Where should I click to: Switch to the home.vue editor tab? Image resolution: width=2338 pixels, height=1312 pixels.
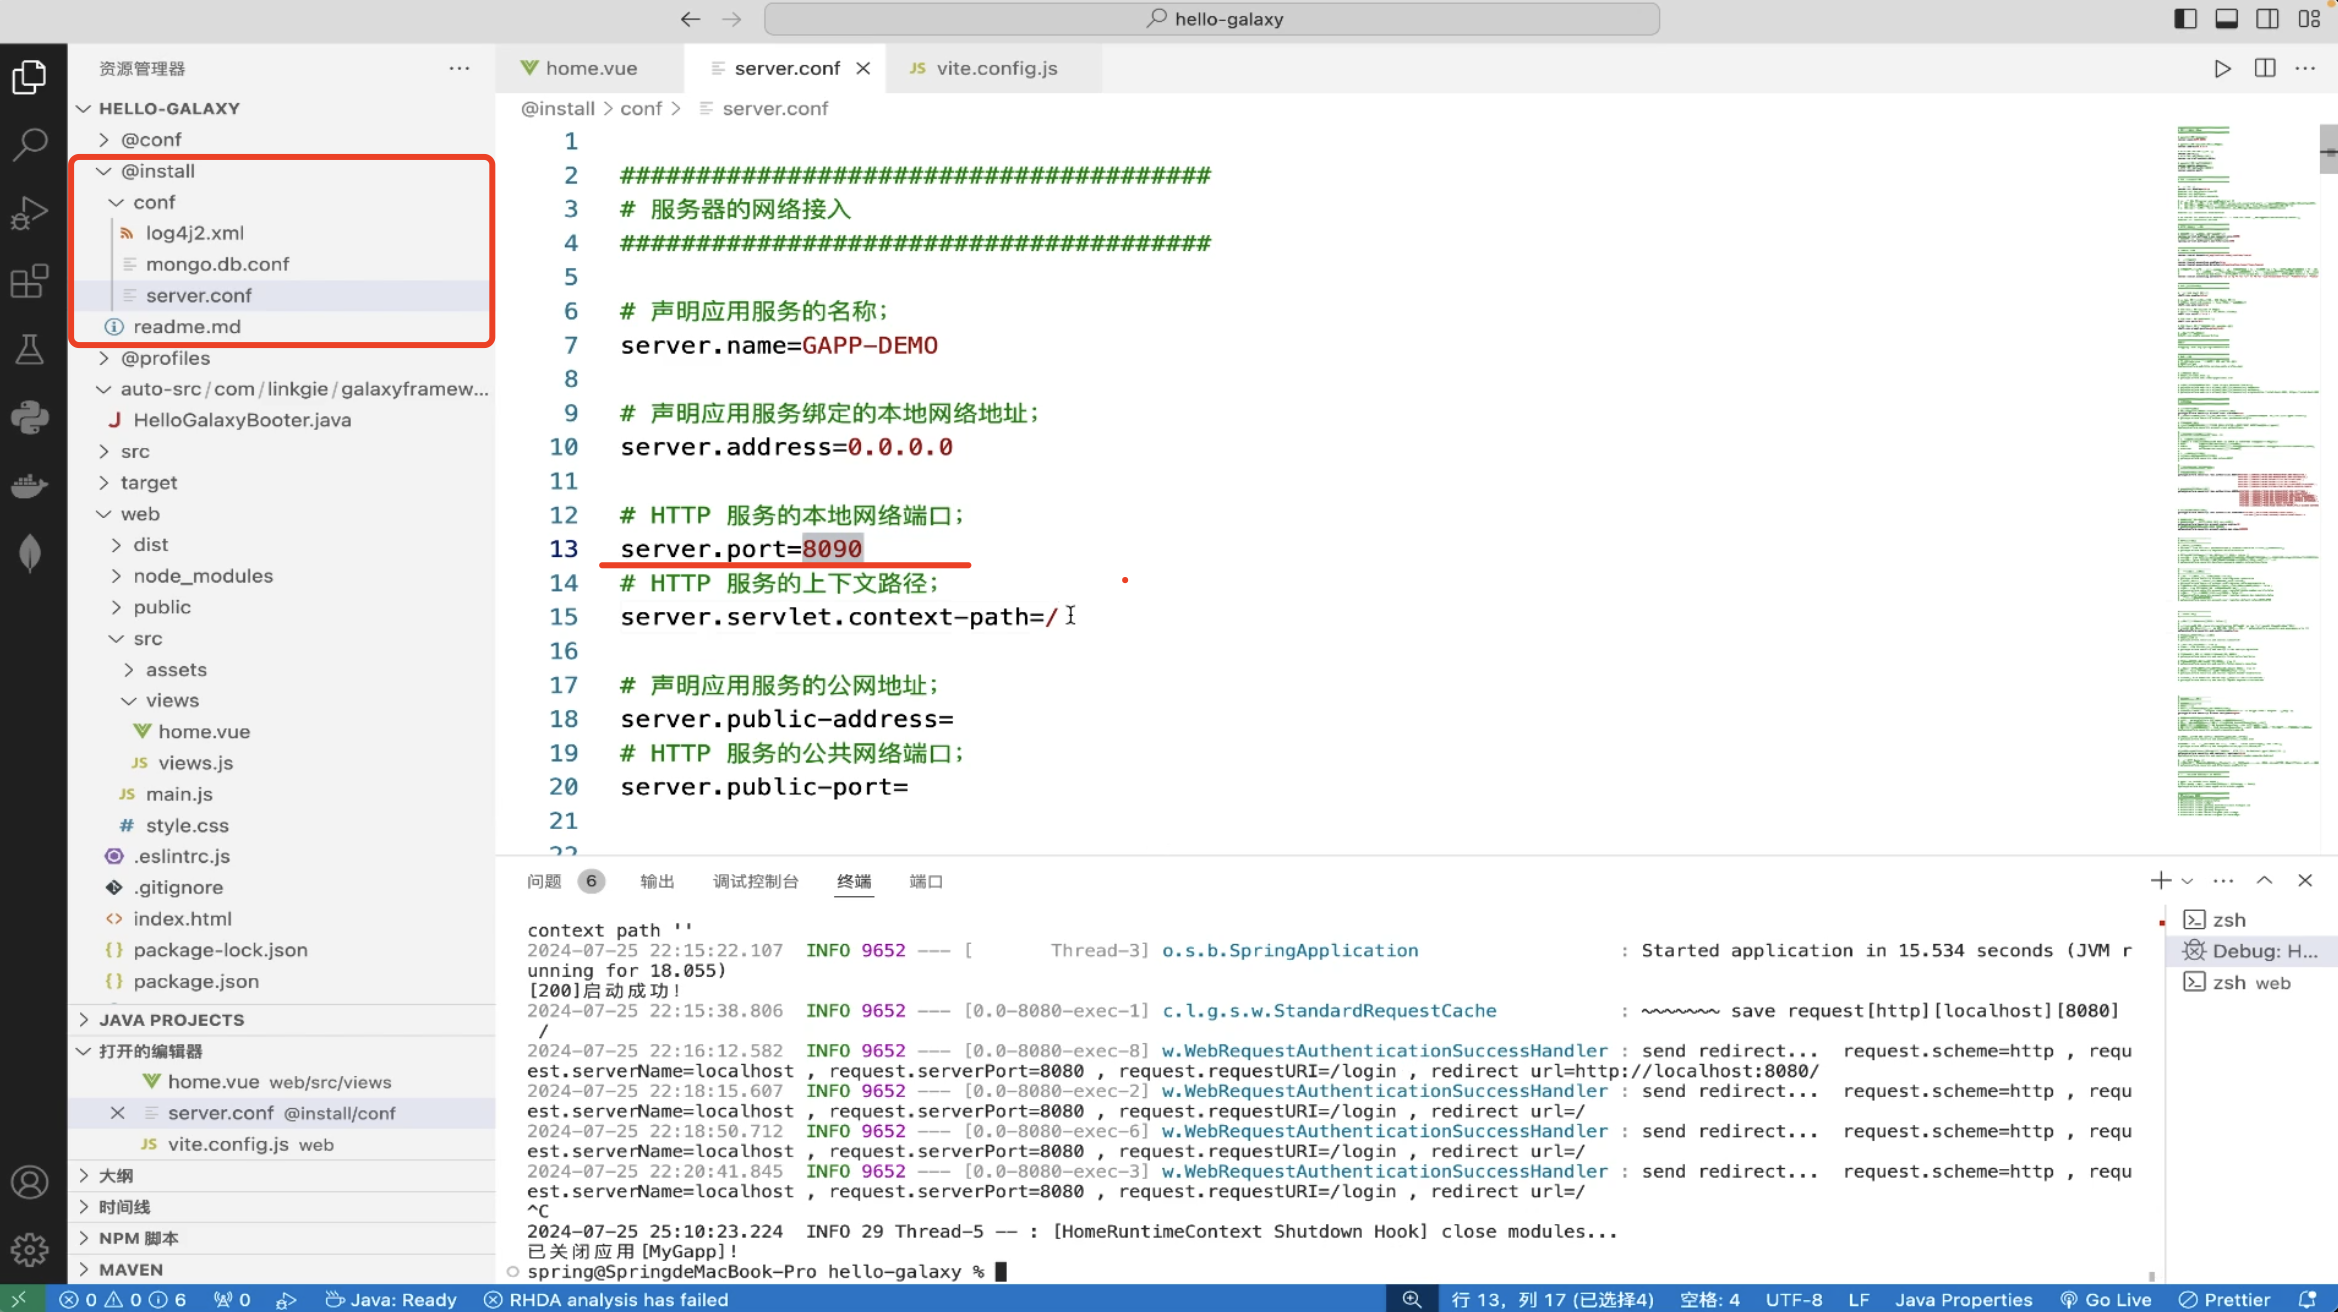click(590, 68)
